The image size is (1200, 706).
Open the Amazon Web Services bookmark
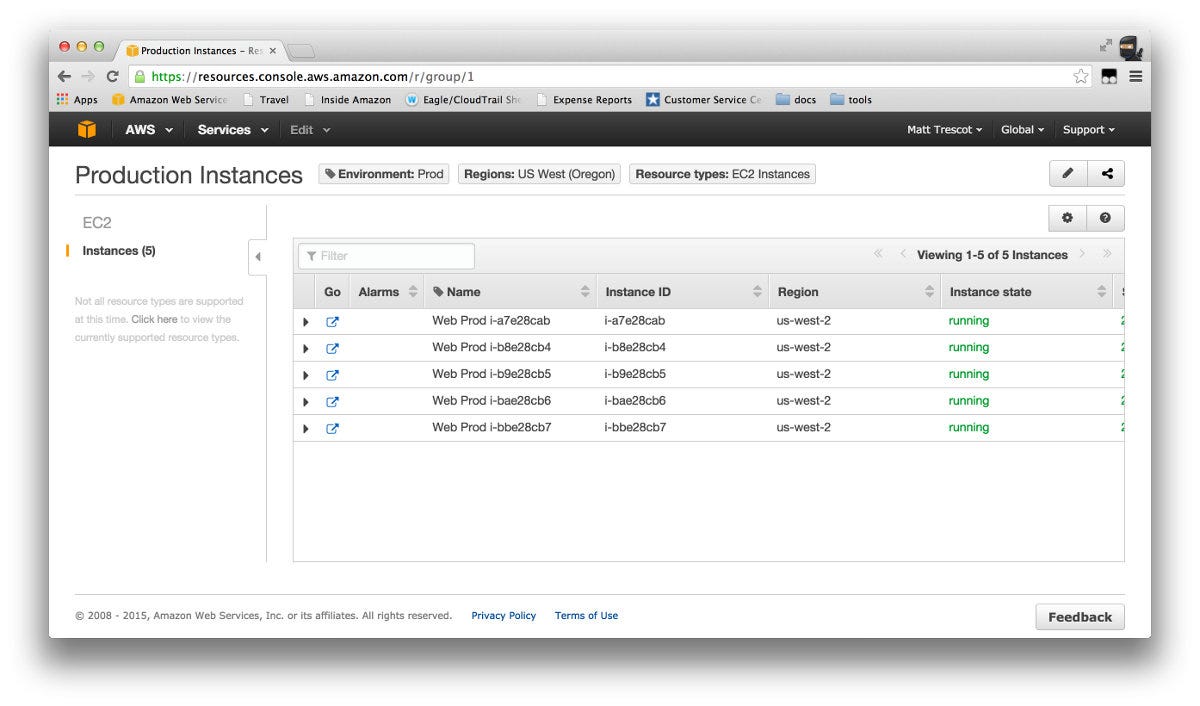pyautogui.click(x=168, y=99)
